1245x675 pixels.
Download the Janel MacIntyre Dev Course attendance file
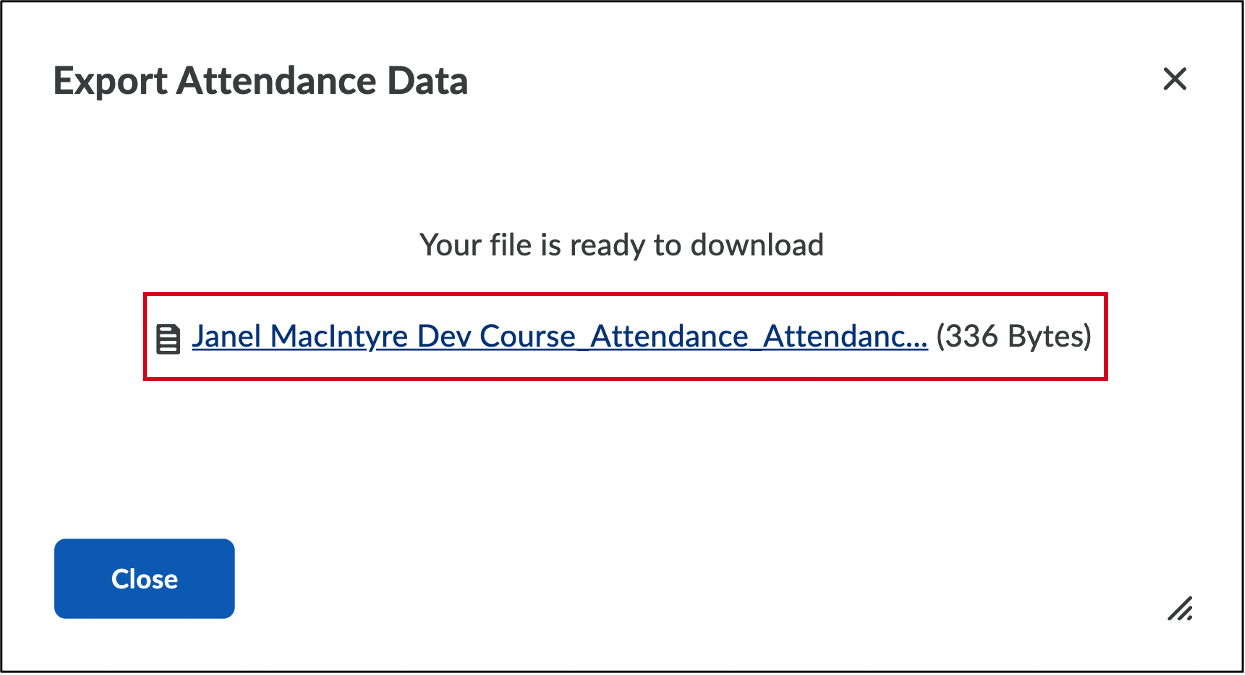pyautogui.click(x=559, y=337)
